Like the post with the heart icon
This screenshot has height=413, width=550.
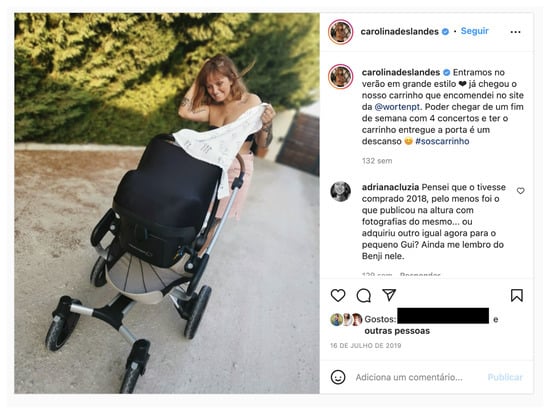pyautogui.click(x=338, y=295)
